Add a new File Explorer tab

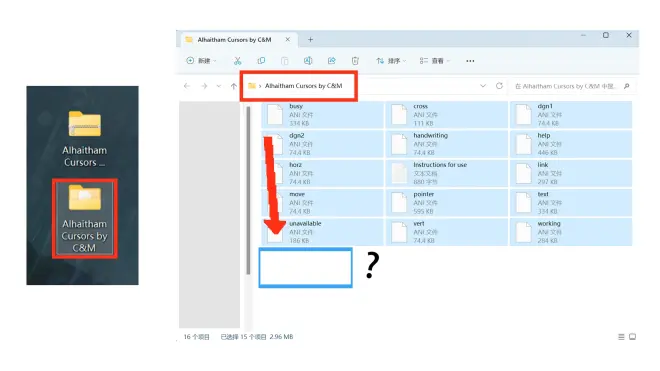click(310, 40)
